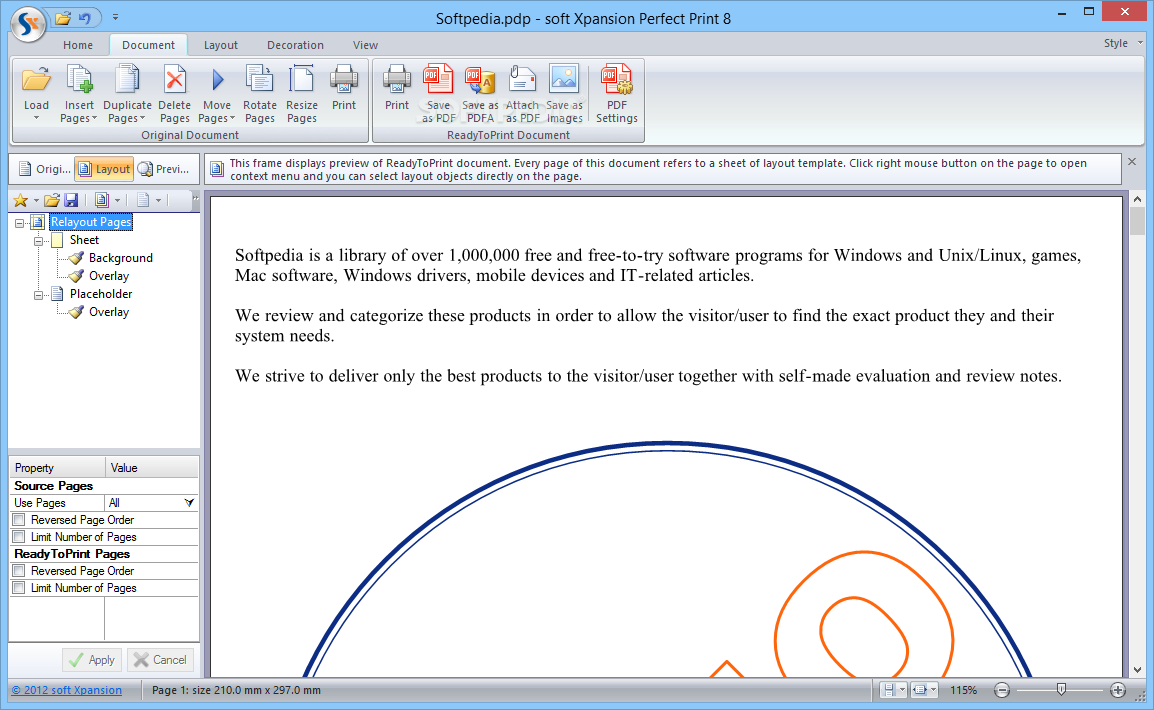Close the info message bar
The width and height of the screenshot is (1154, 710).
[1132, 162]
